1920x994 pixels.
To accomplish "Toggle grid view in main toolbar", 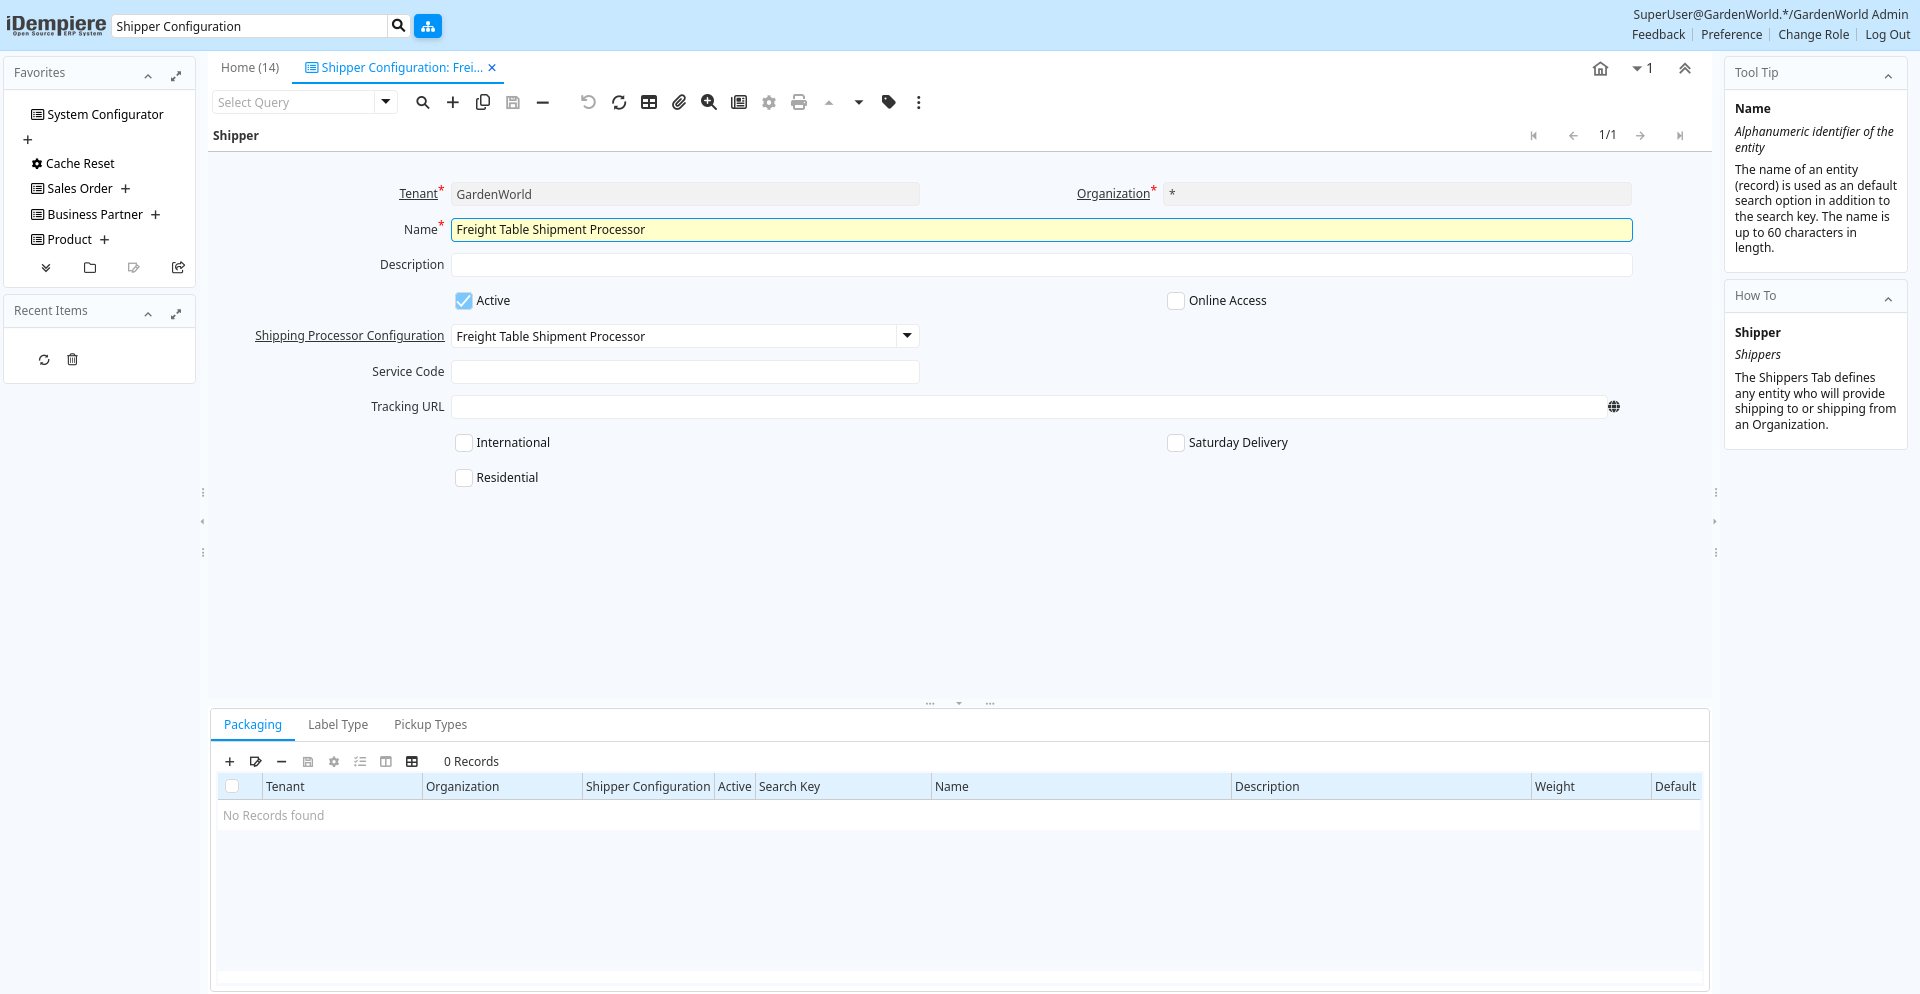I will click(x=649, y=102).
